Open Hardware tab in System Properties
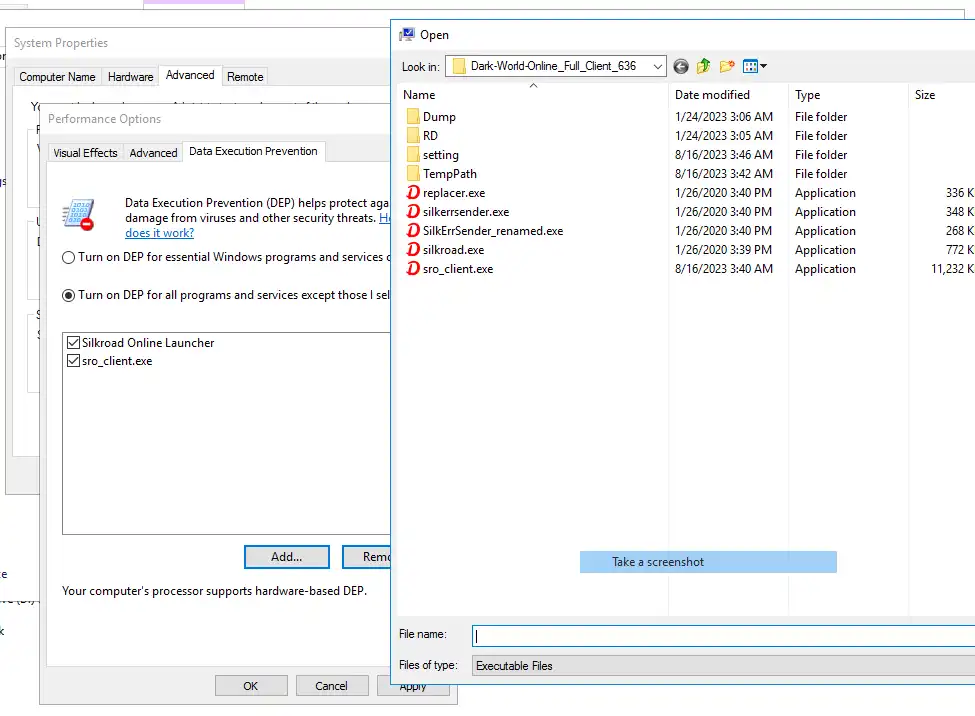 (x=131, y=77)
